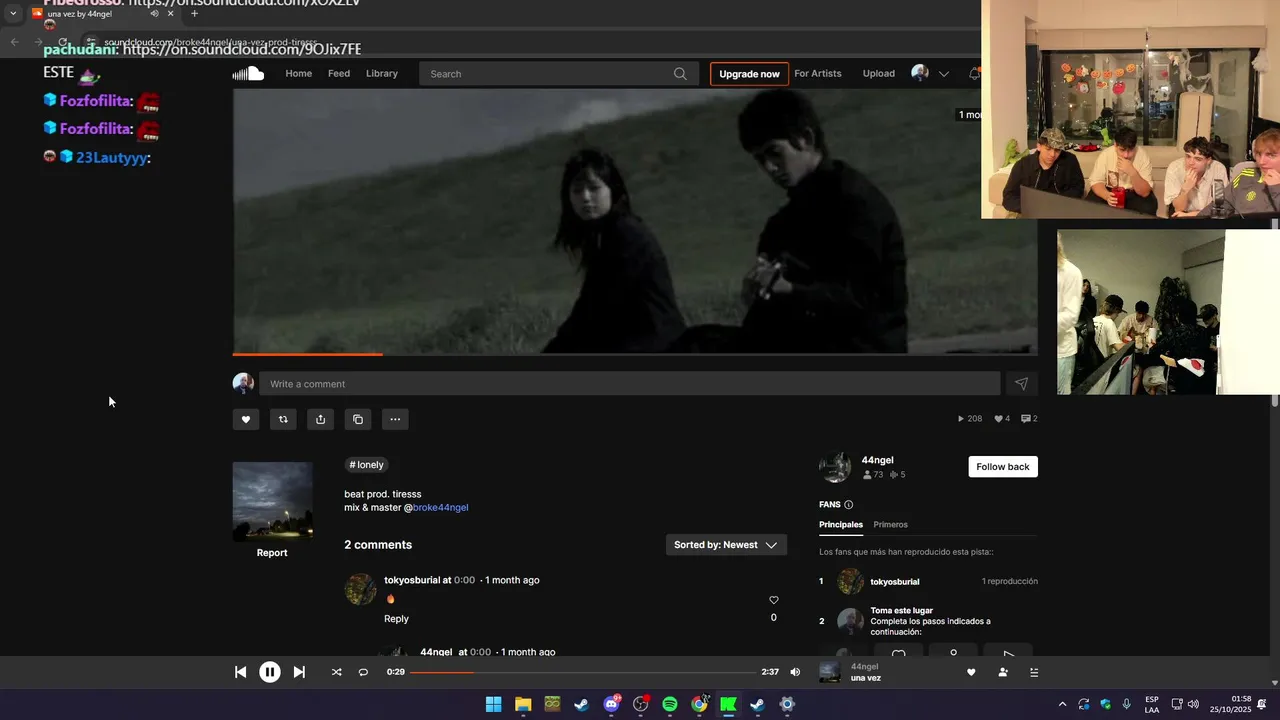Jump to 0:00 timestamp in tokyosburial comment
1280x720 pixels.
464,580
